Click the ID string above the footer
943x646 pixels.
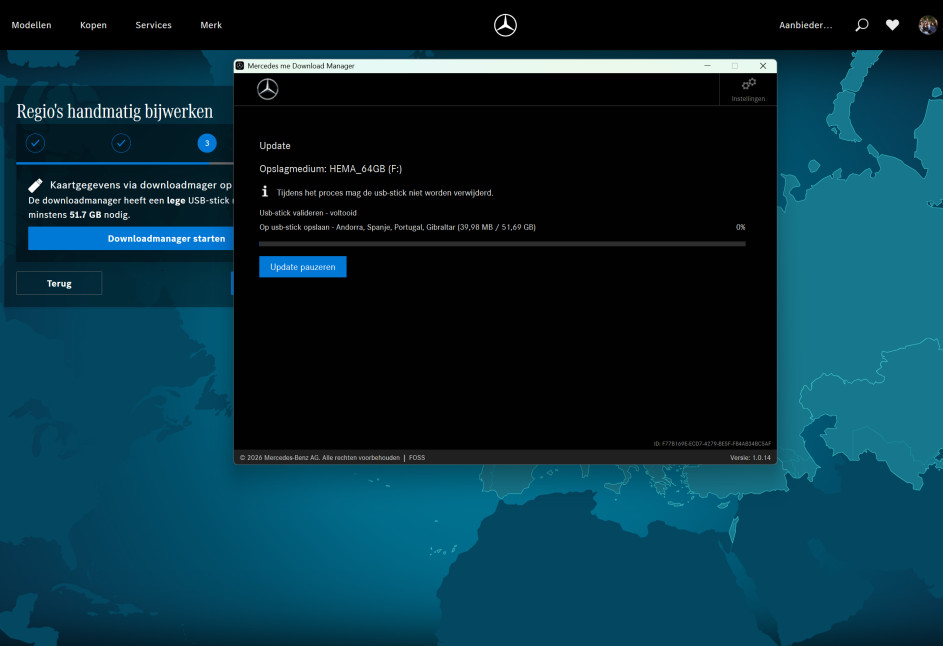click(712, 444)
